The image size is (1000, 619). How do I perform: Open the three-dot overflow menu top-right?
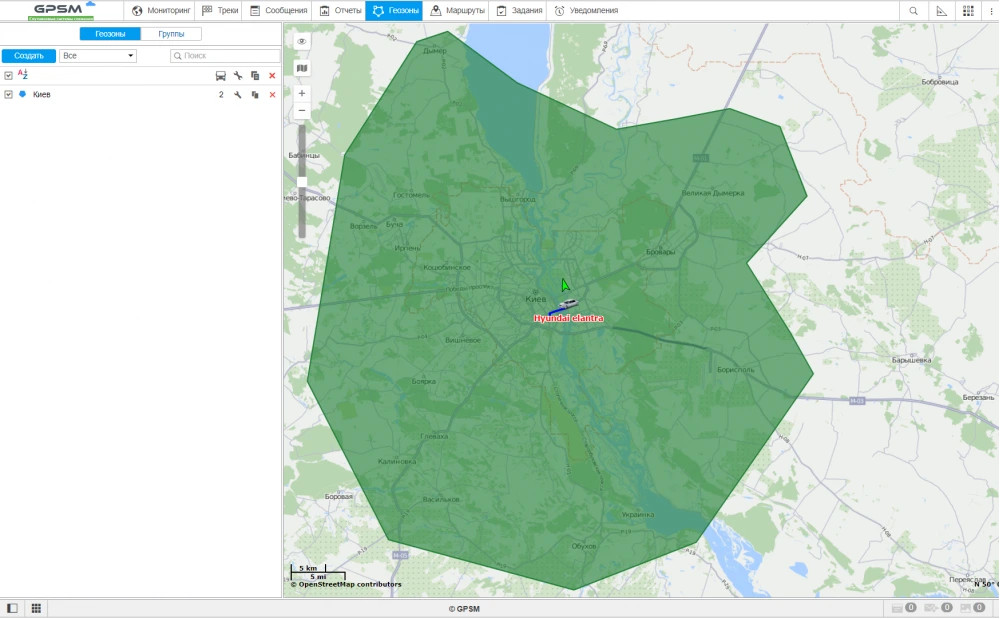(x=991, y=10)
